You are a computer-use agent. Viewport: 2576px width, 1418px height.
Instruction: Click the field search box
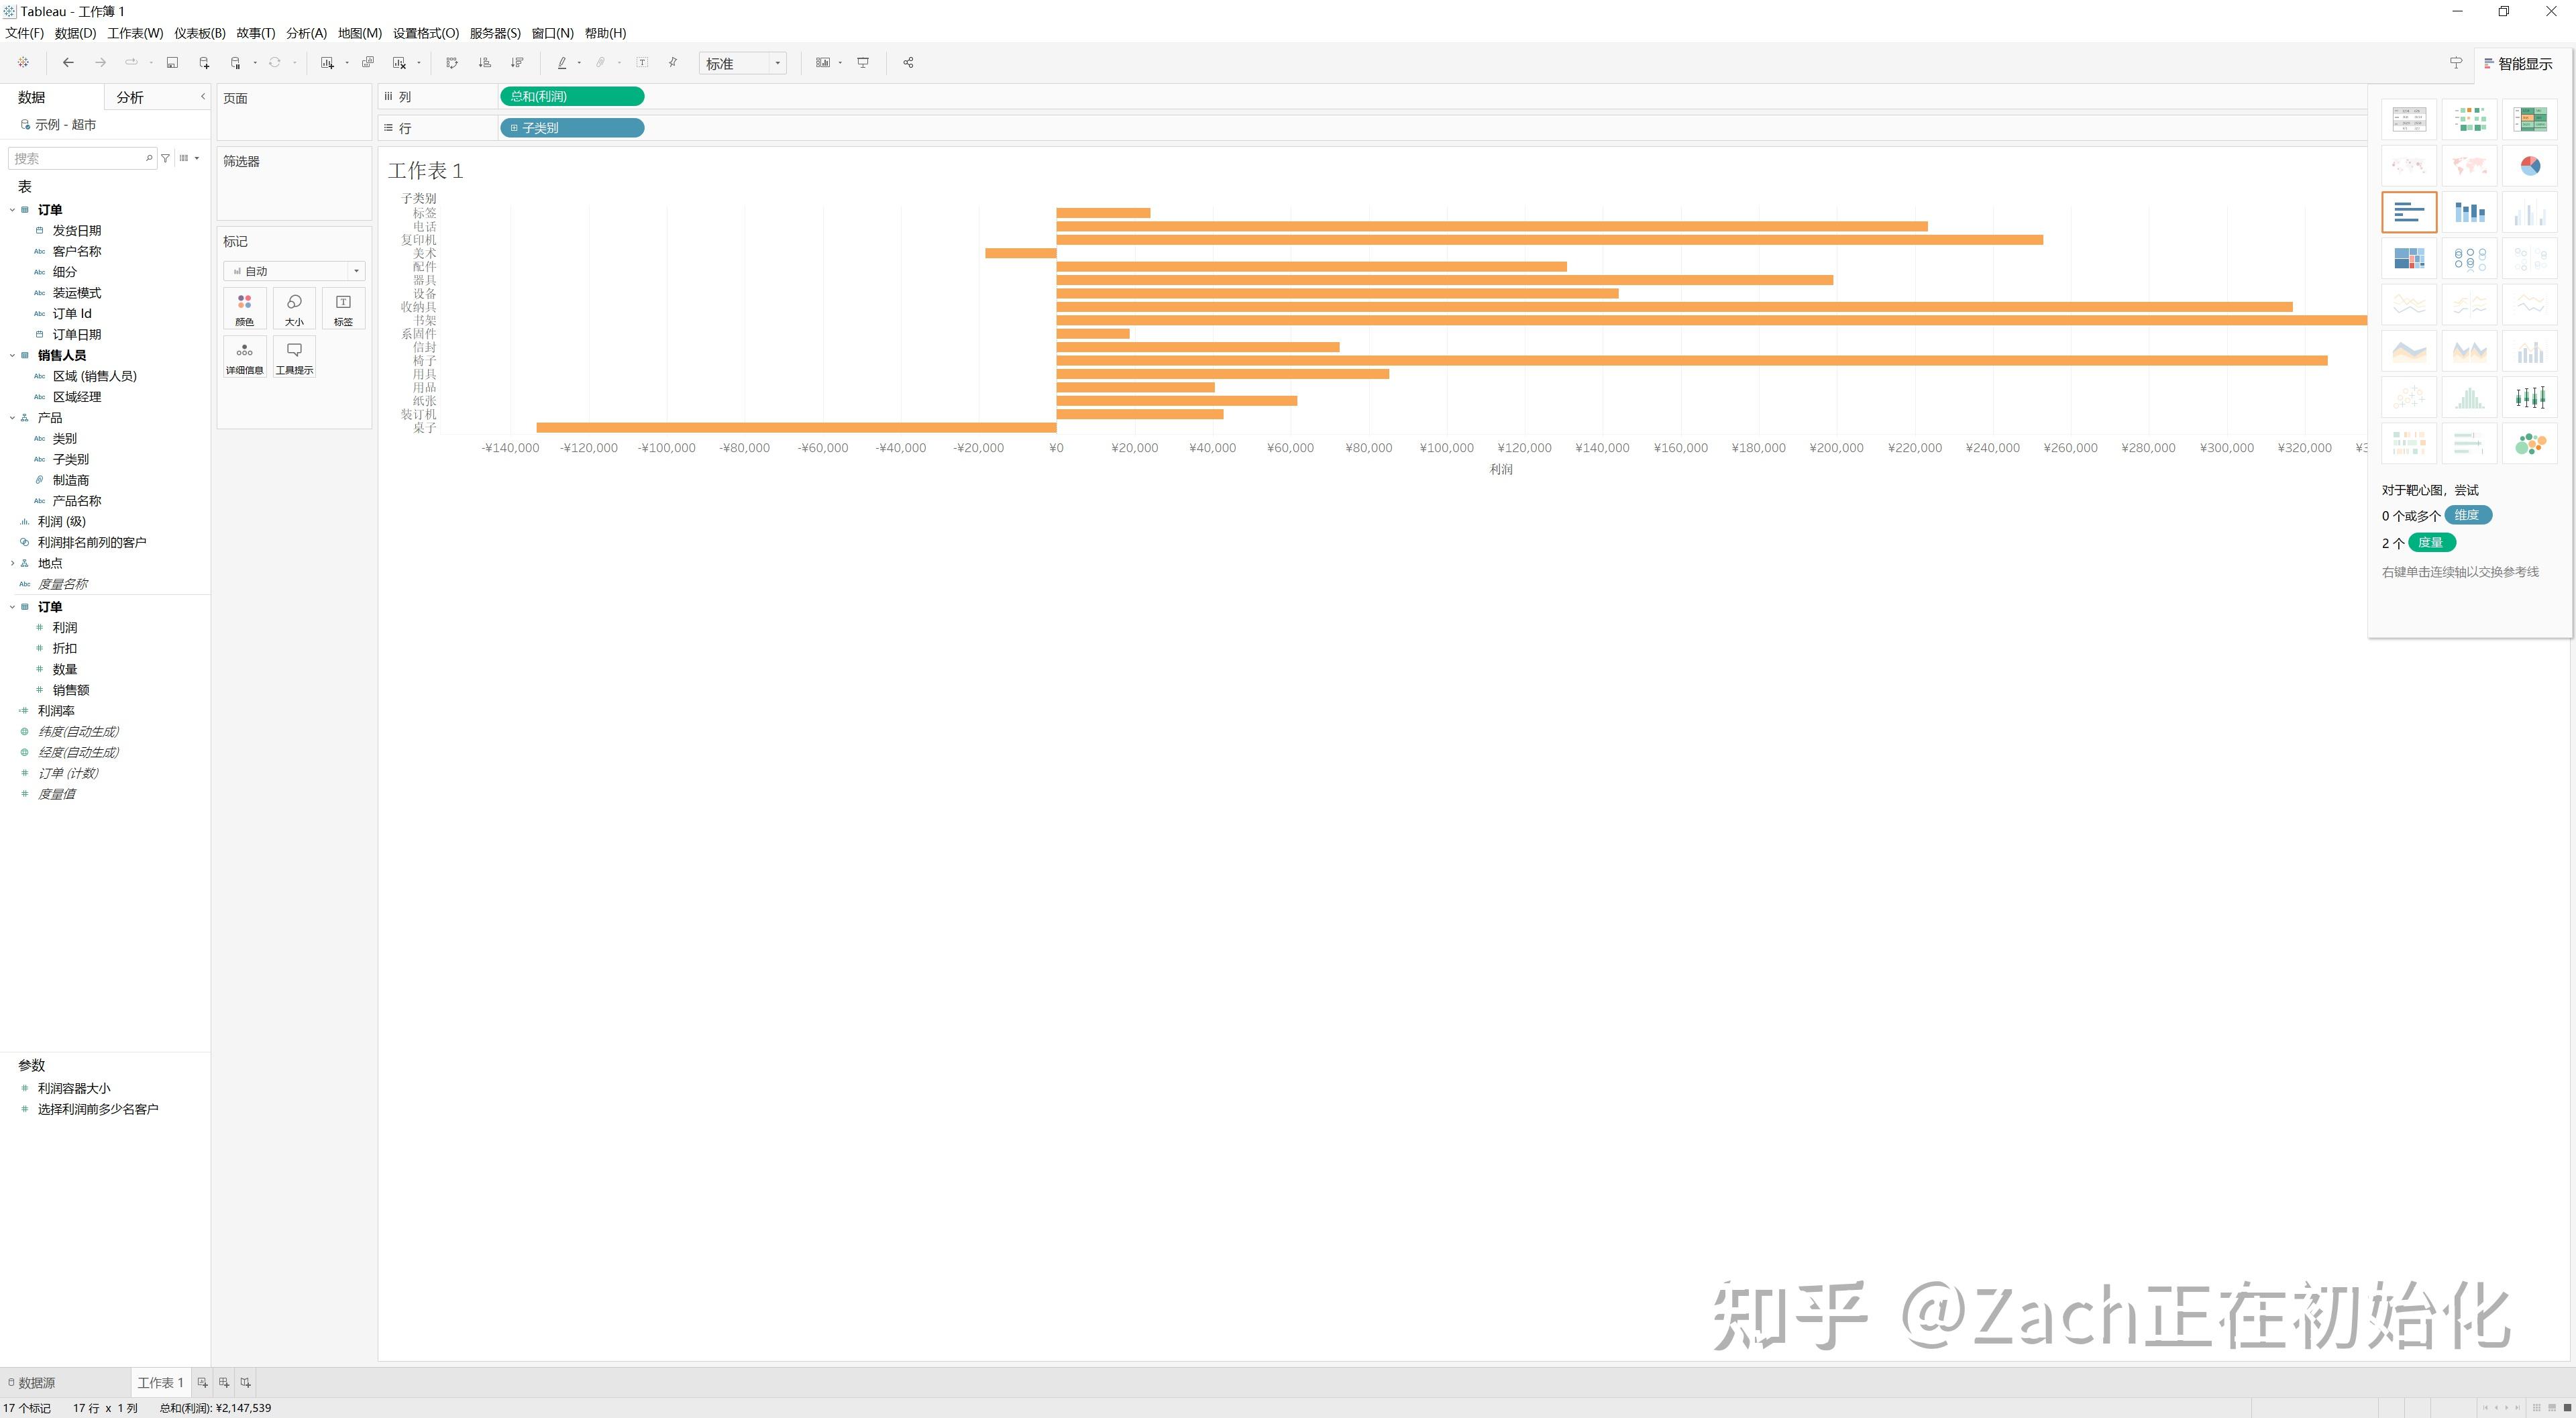82,158
